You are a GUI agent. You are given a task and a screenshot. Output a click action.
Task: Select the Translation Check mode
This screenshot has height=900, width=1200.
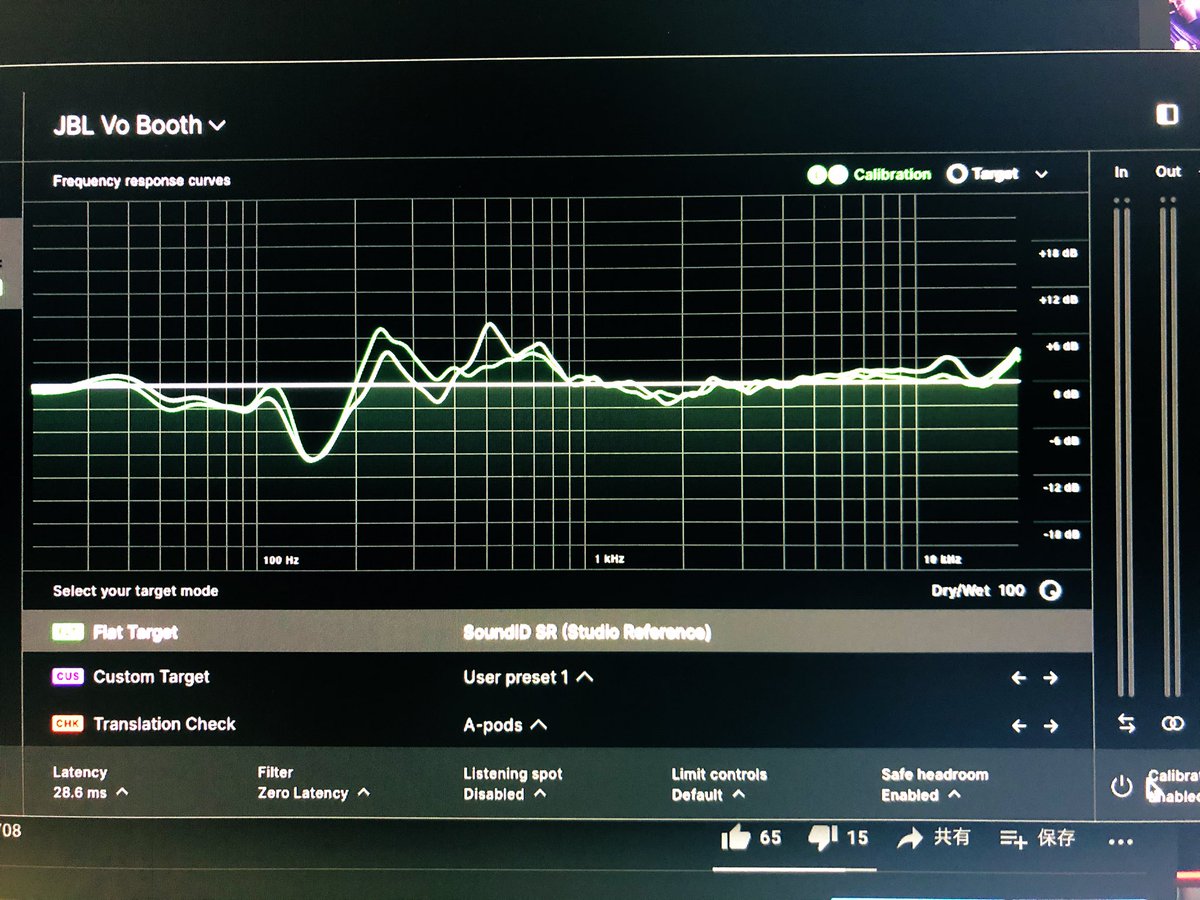pos(144,724)
